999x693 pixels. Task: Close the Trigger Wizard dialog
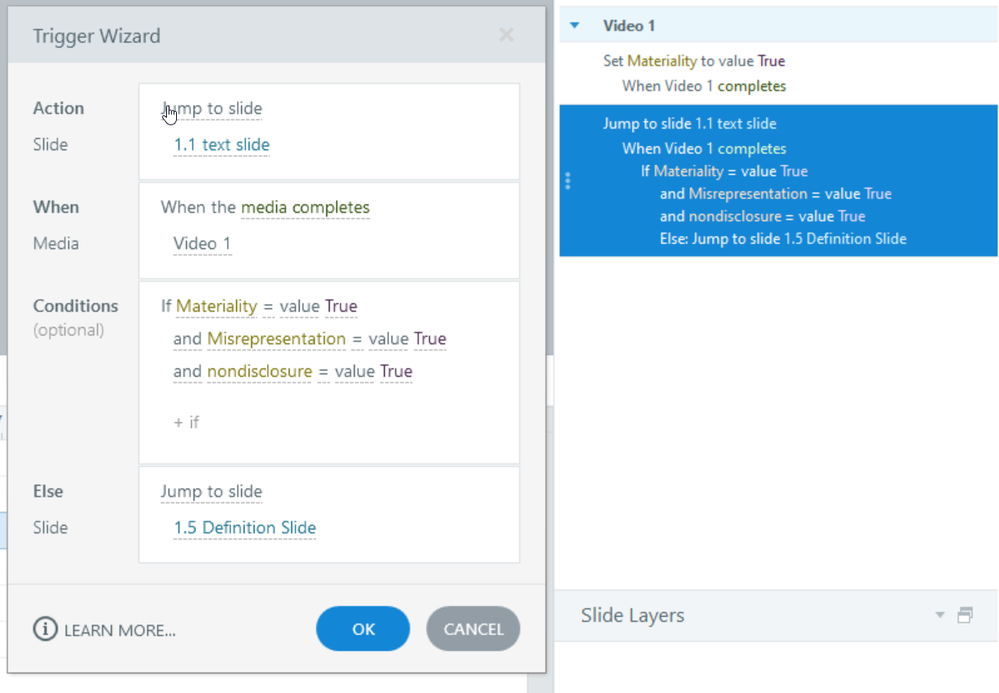coord(506,35)
